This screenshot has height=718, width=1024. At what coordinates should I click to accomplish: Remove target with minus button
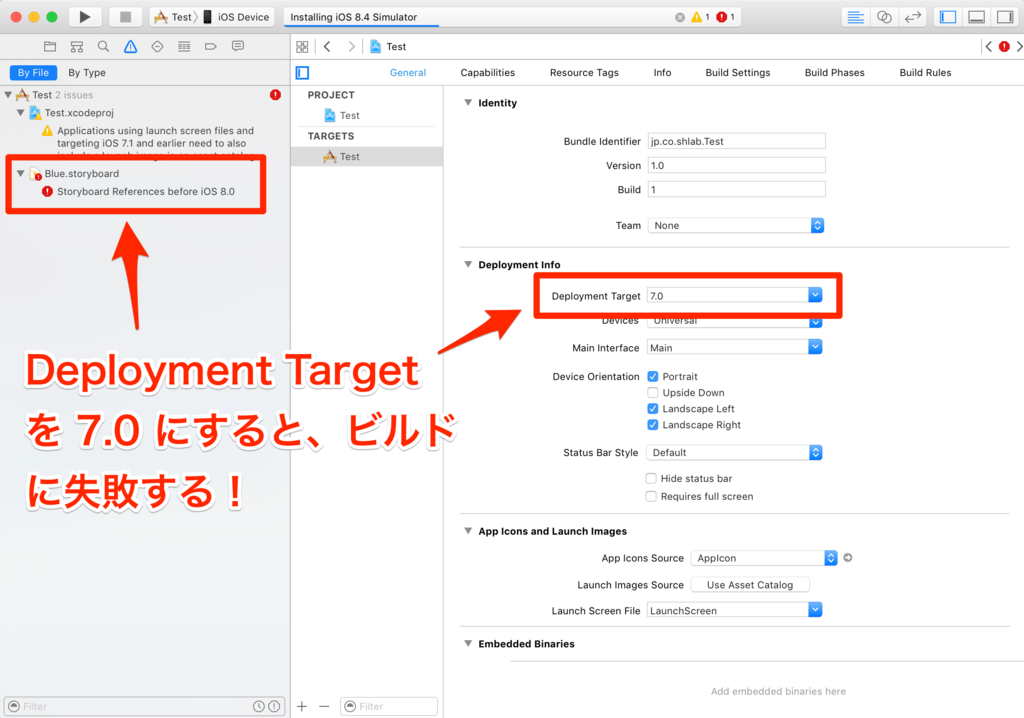(x=324, y=706)
